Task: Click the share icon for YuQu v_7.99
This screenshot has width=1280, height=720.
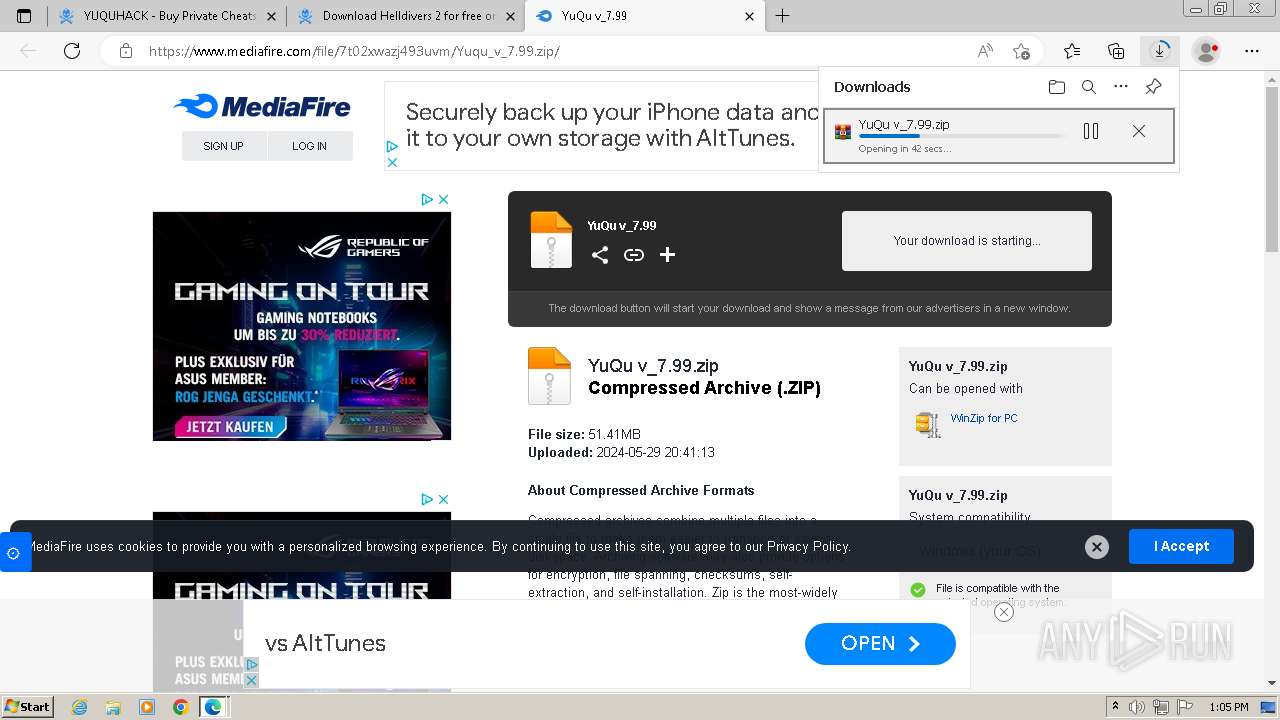Action: [600, 255]
